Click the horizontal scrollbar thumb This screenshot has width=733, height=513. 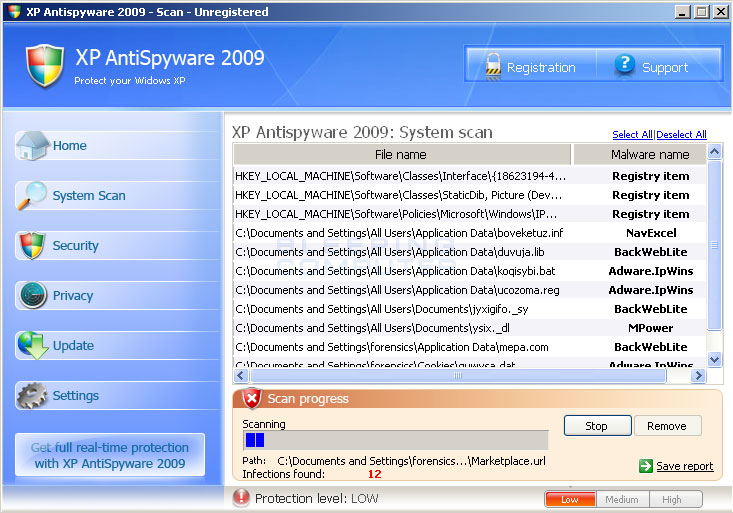(x=458, y=375)
